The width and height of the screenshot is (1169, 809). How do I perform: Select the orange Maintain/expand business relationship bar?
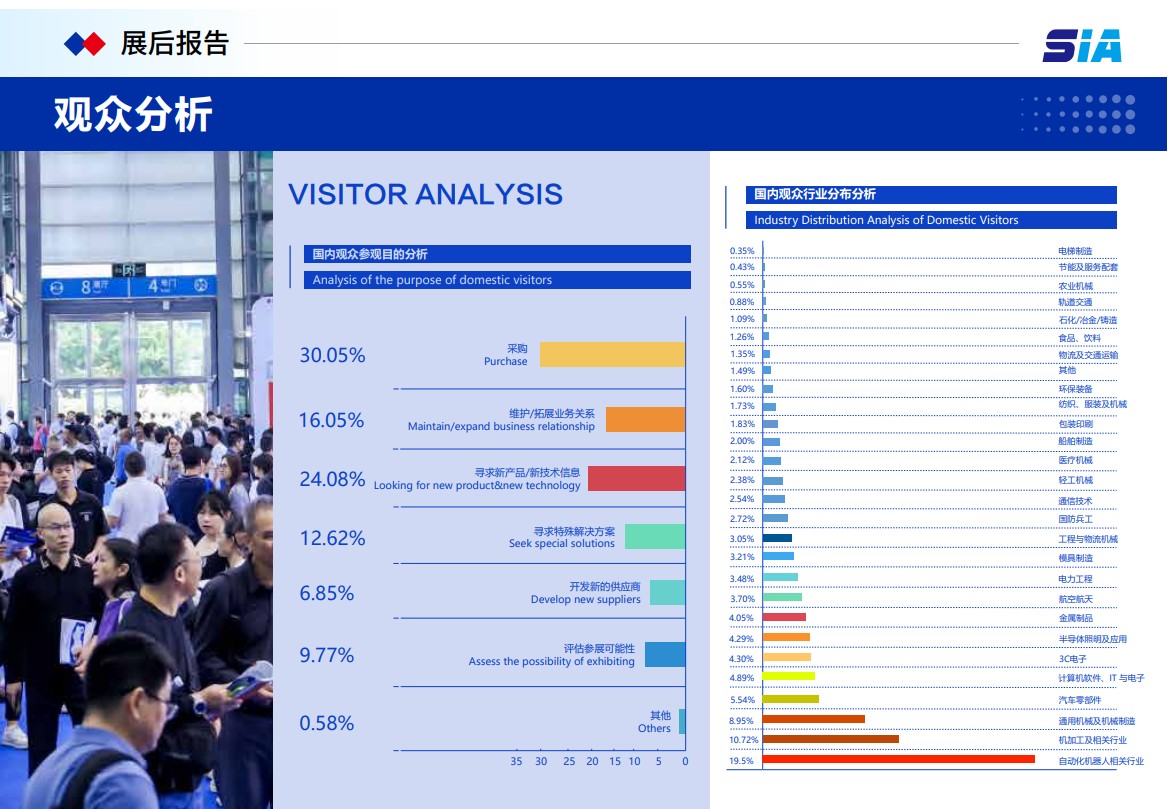(x=645, y=419)
